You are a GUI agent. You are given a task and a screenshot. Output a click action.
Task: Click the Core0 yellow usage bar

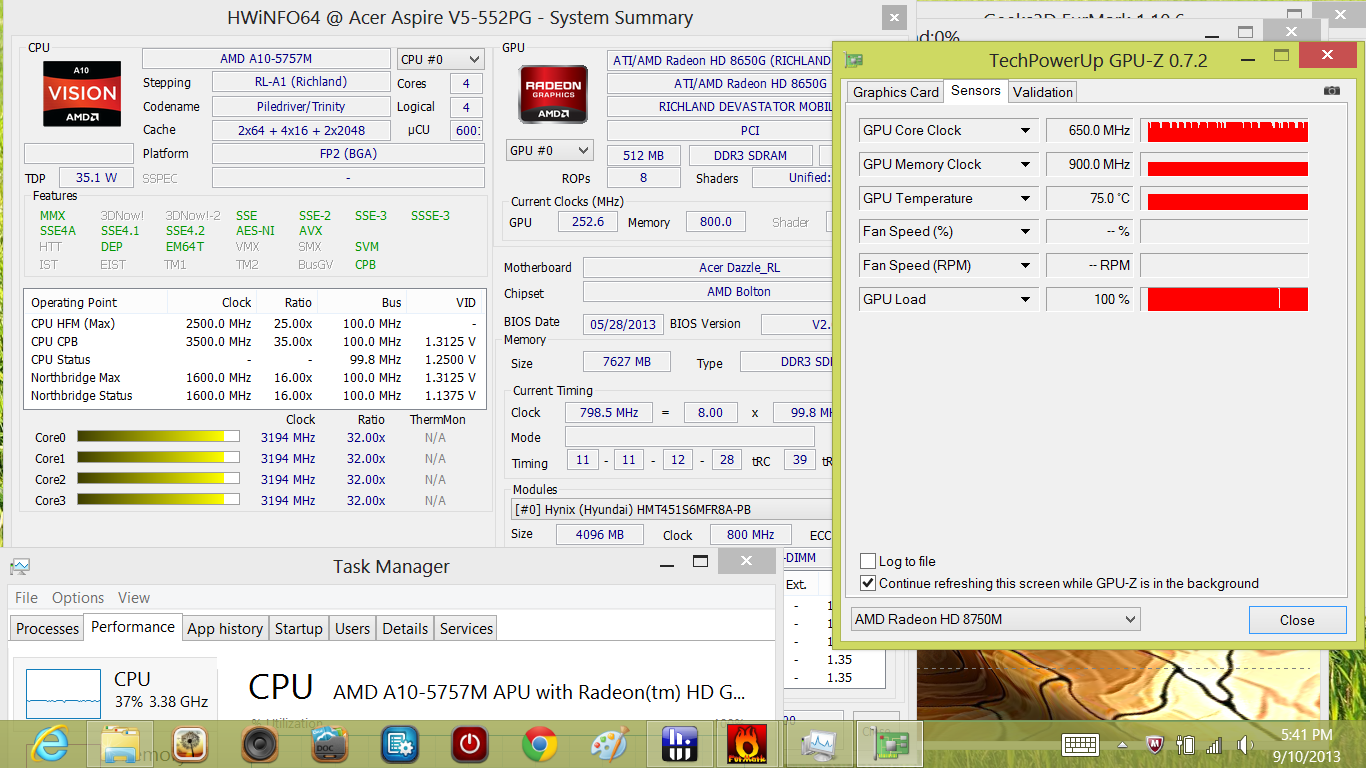pos(158,437)
